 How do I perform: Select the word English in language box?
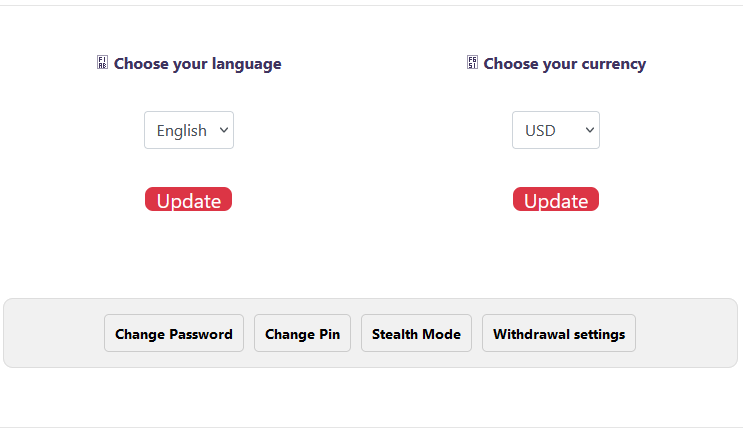(181, 131)
